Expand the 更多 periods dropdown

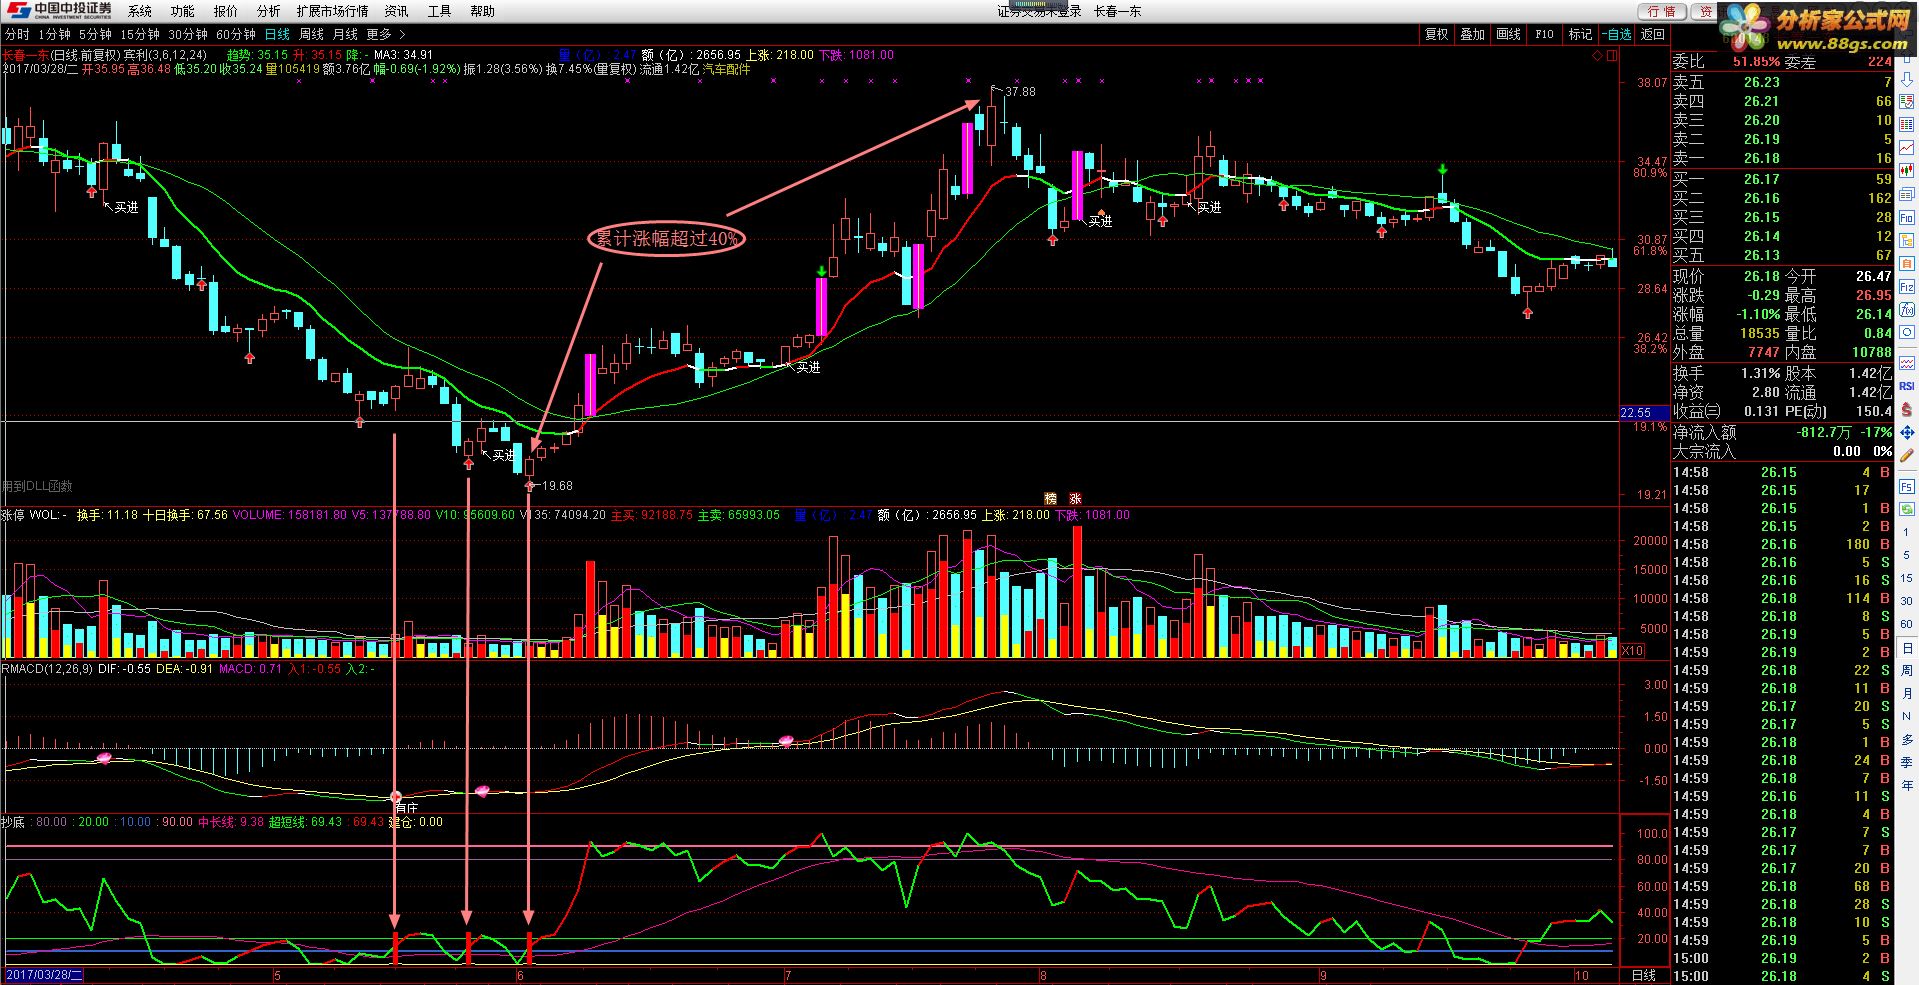click(x=385, y=34)
